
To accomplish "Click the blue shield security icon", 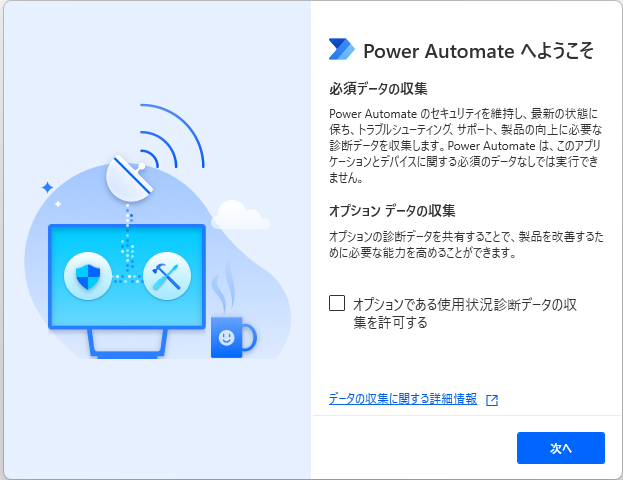I will click(88, 276).
